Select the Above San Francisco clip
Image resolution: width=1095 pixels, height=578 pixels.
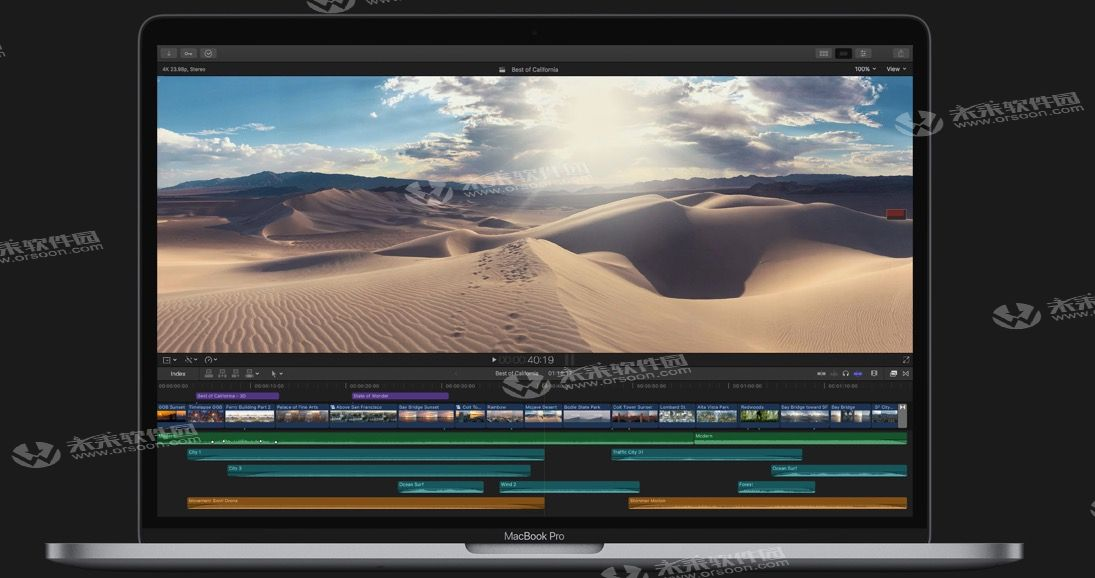[x=363, y=414]
